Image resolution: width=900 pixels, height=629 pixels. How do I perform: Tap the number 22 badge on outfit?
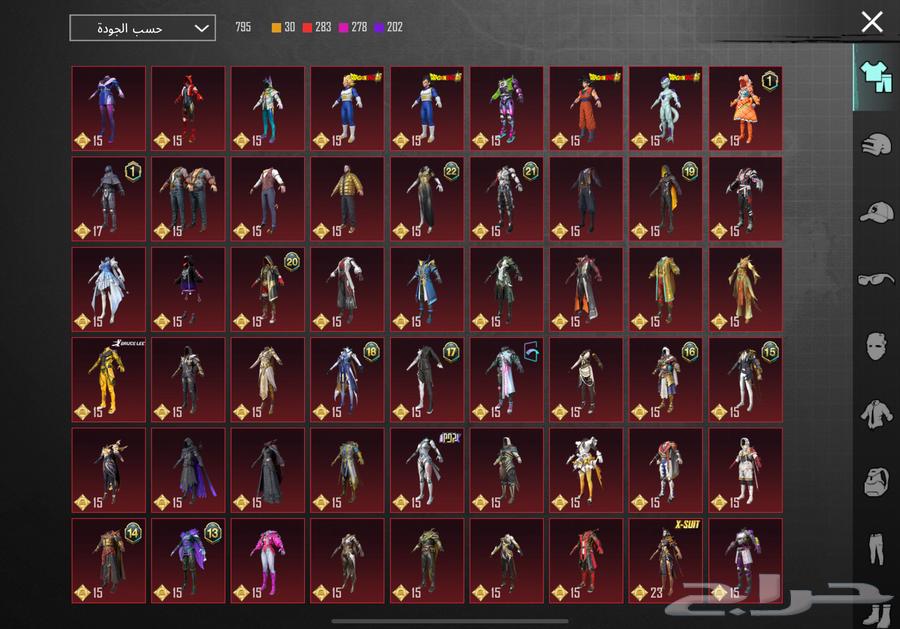pyautogui.click(x=451, y=171)
